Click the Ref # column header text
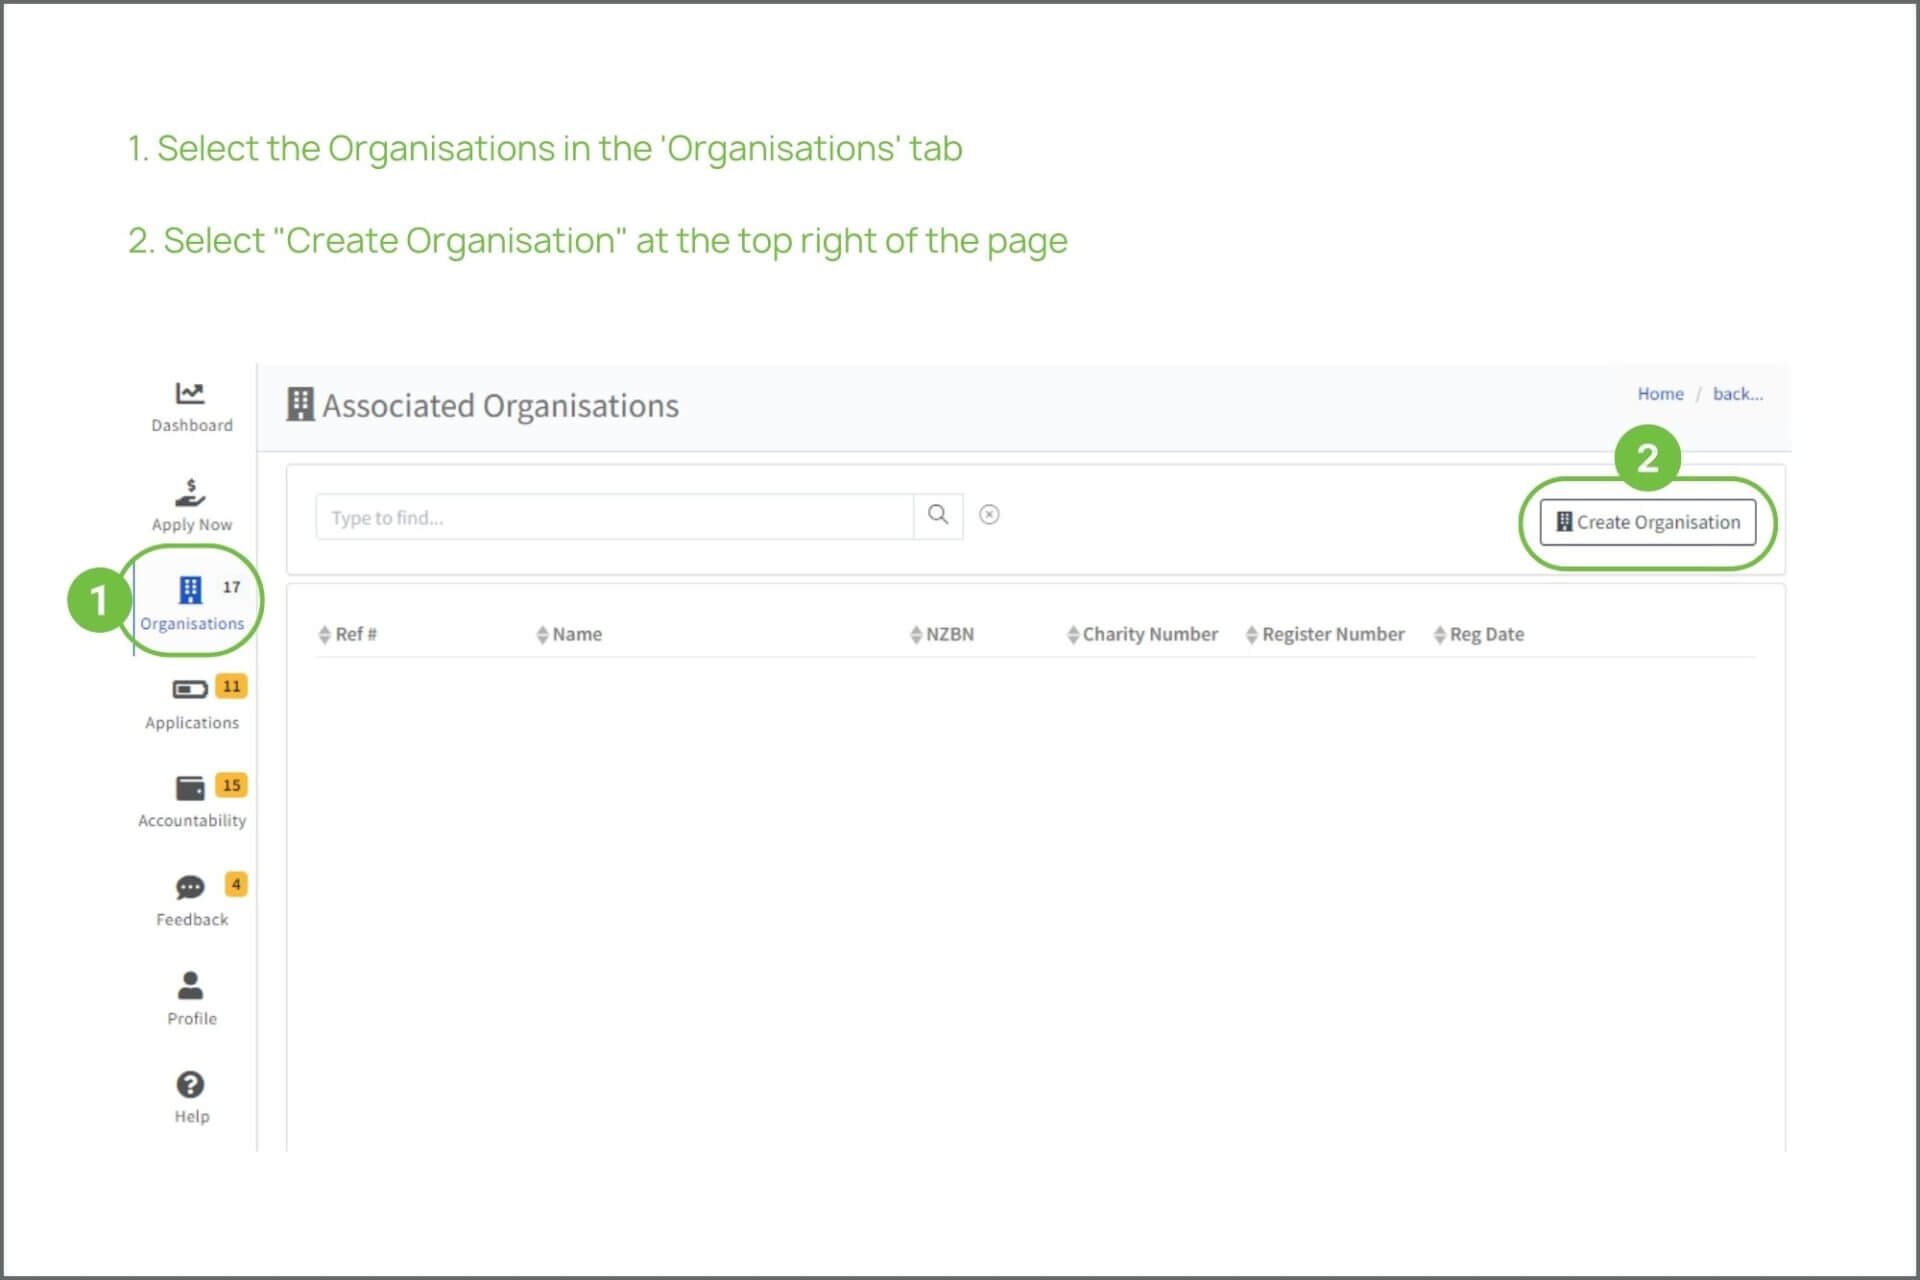 [356, 634]
